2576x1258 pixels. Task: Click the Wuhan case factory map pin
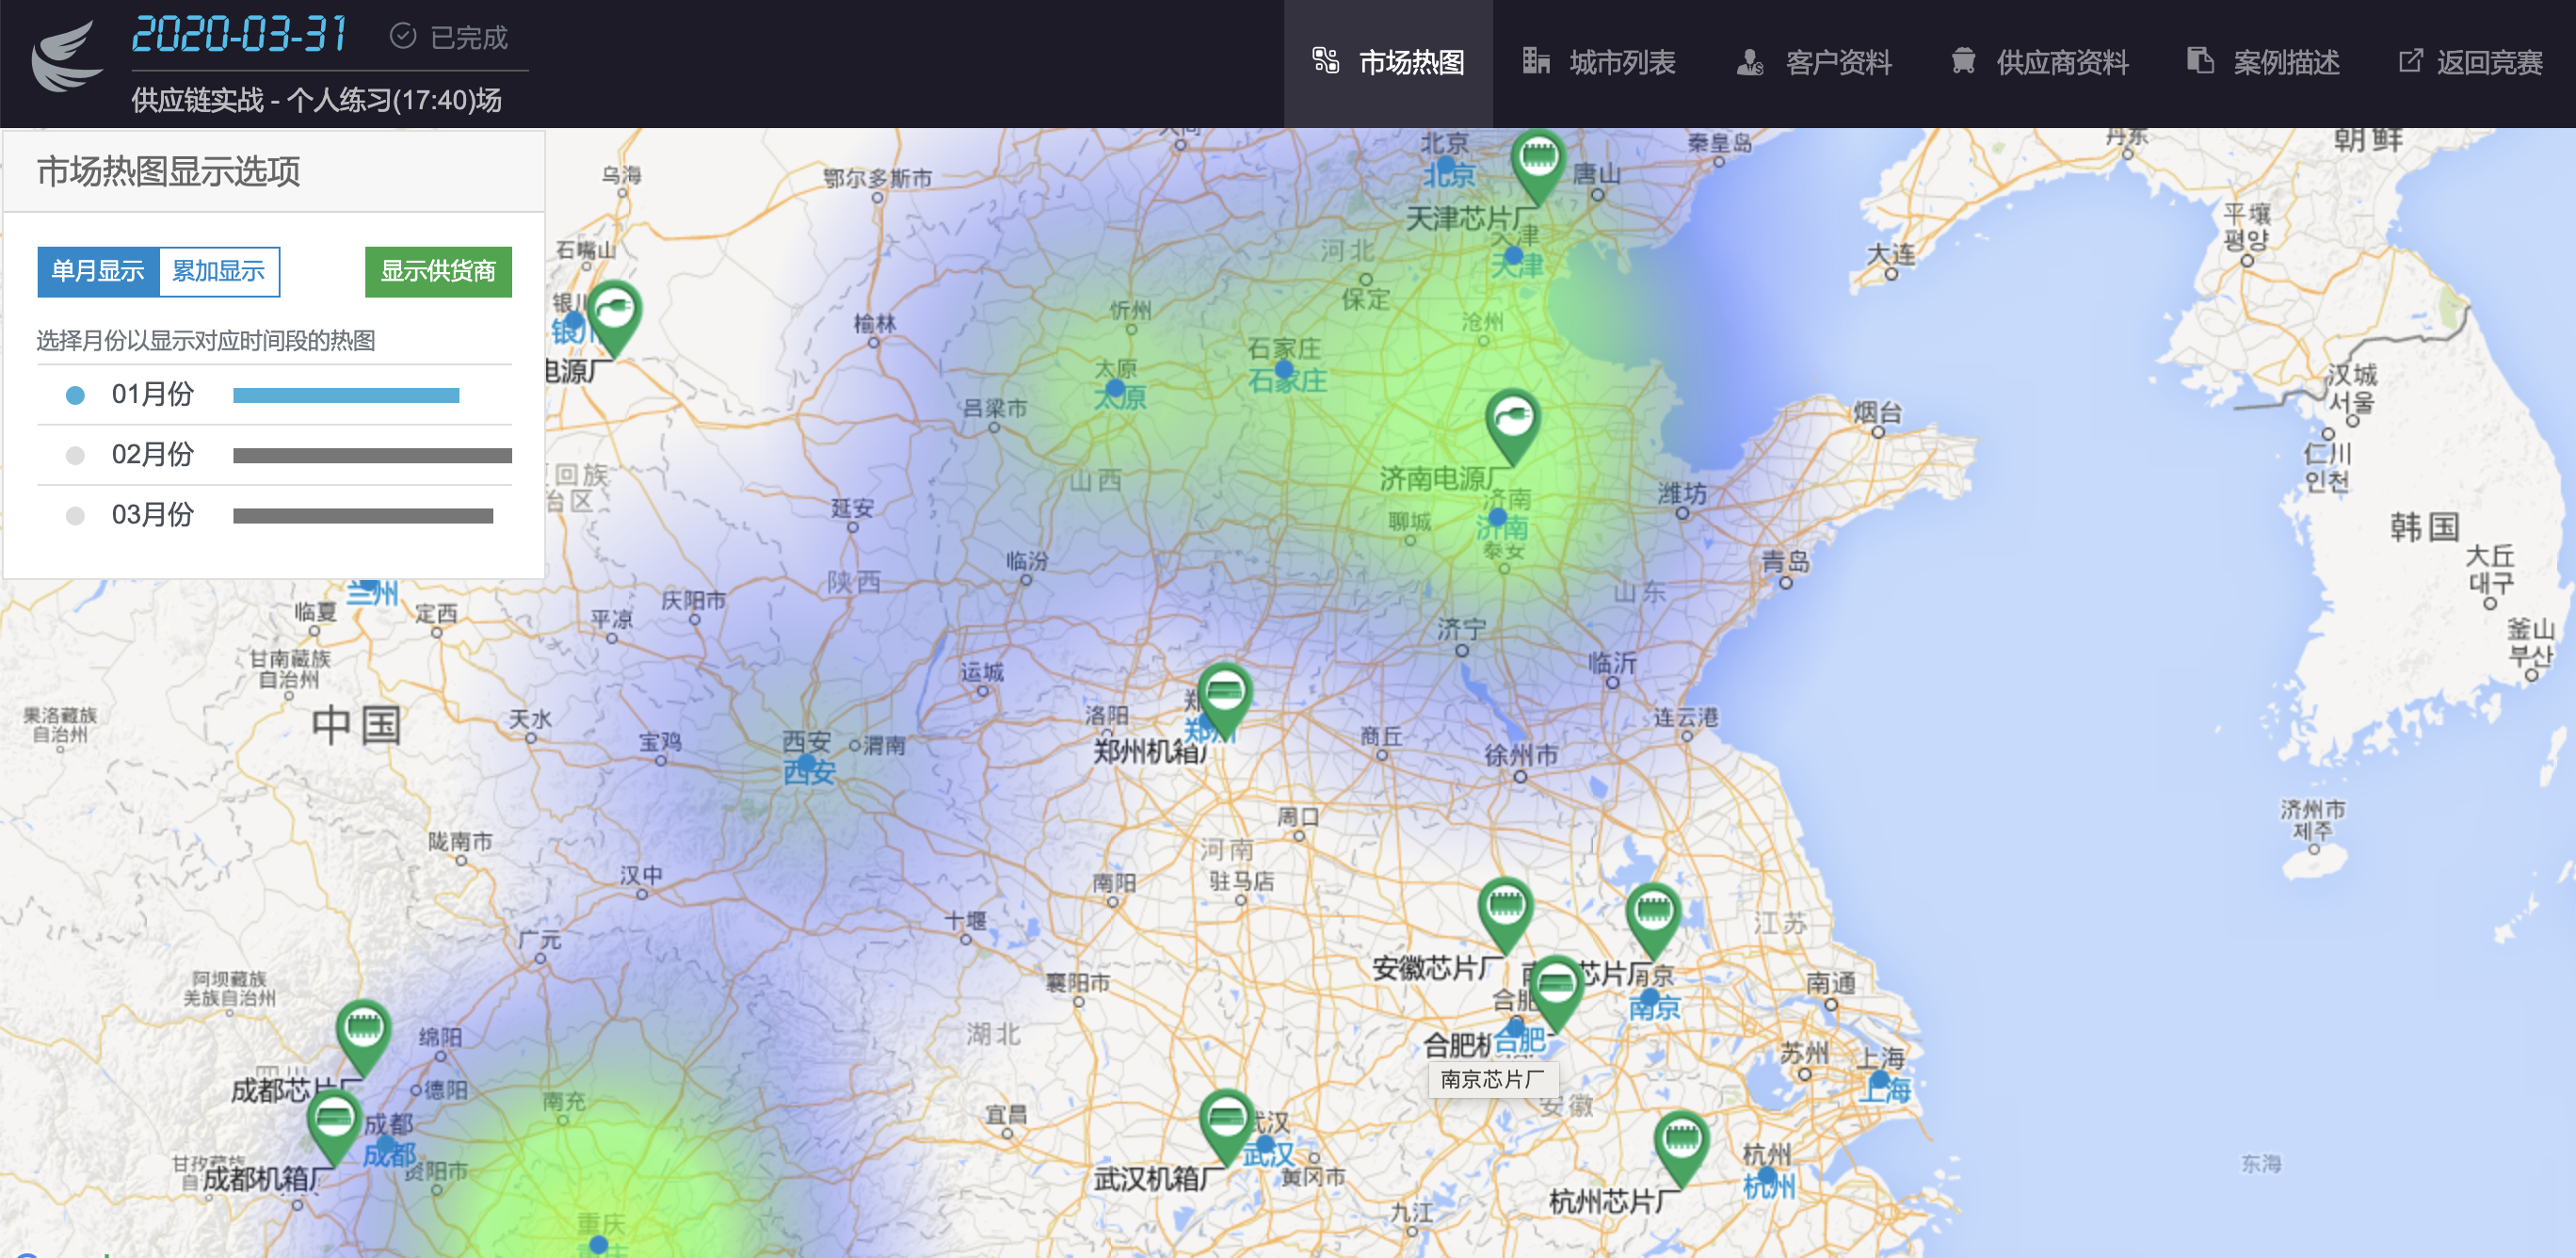[x=1226, y=1120]
